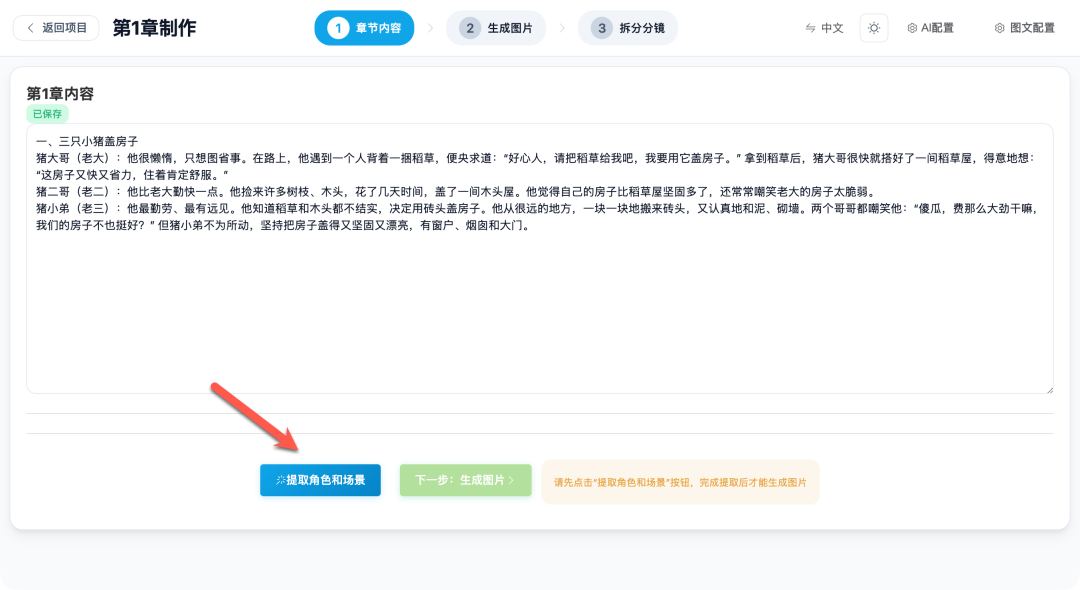Select the 章节内容 step

coord(364,28)
